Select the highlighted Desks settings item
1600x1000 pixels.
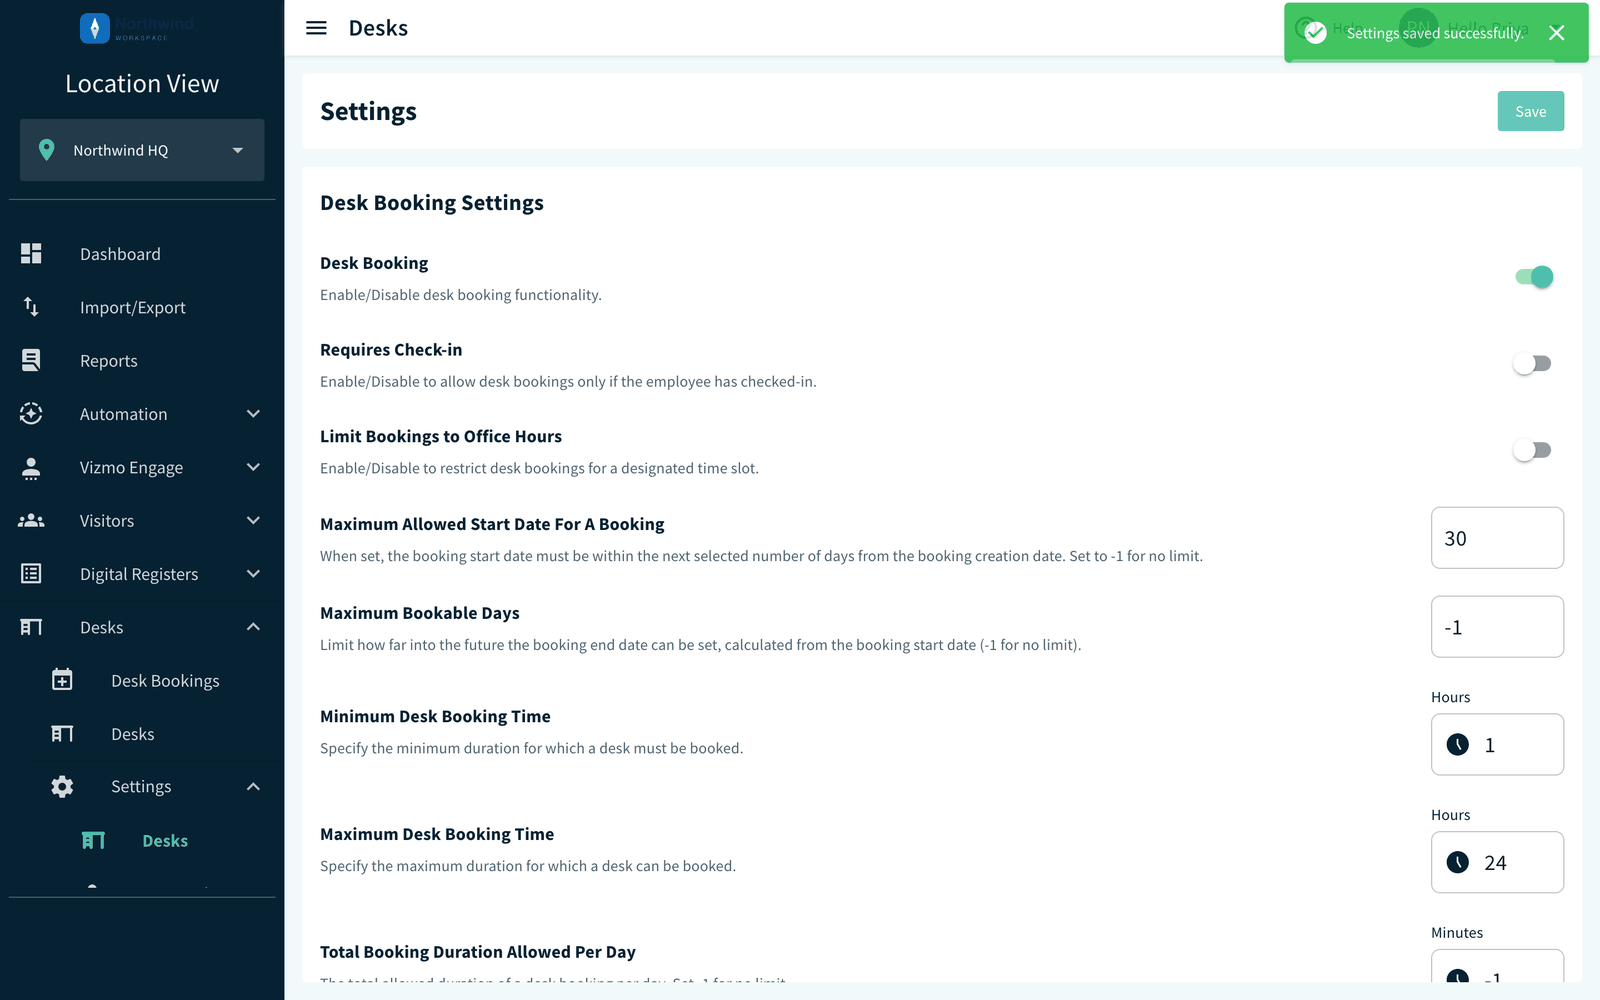pos(142,840)
